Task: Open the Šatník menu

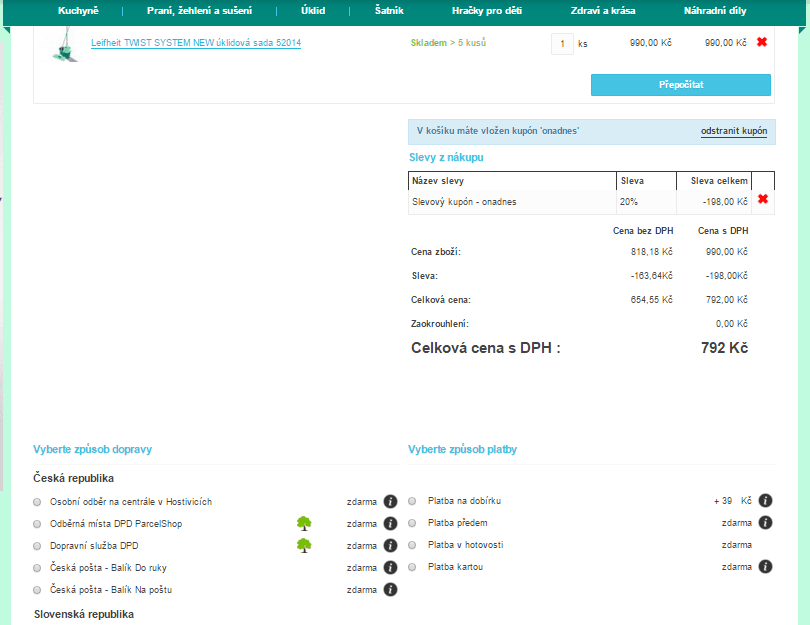Action: point(389,11)
